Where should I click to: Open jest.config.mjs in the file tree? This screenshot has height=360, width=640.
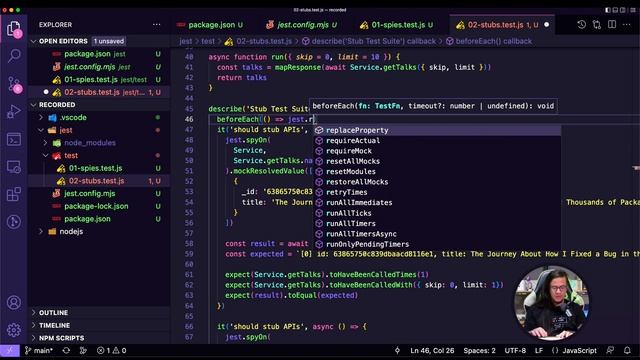99,193
